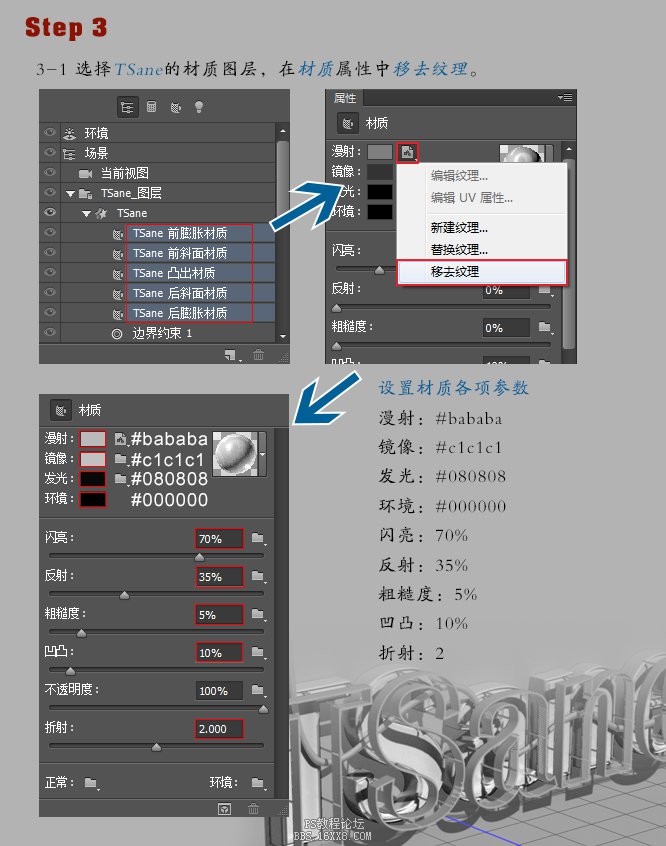Click material preview sphere in bottom panel
Viewport: 666px width, 846px height.
[235, 454]
